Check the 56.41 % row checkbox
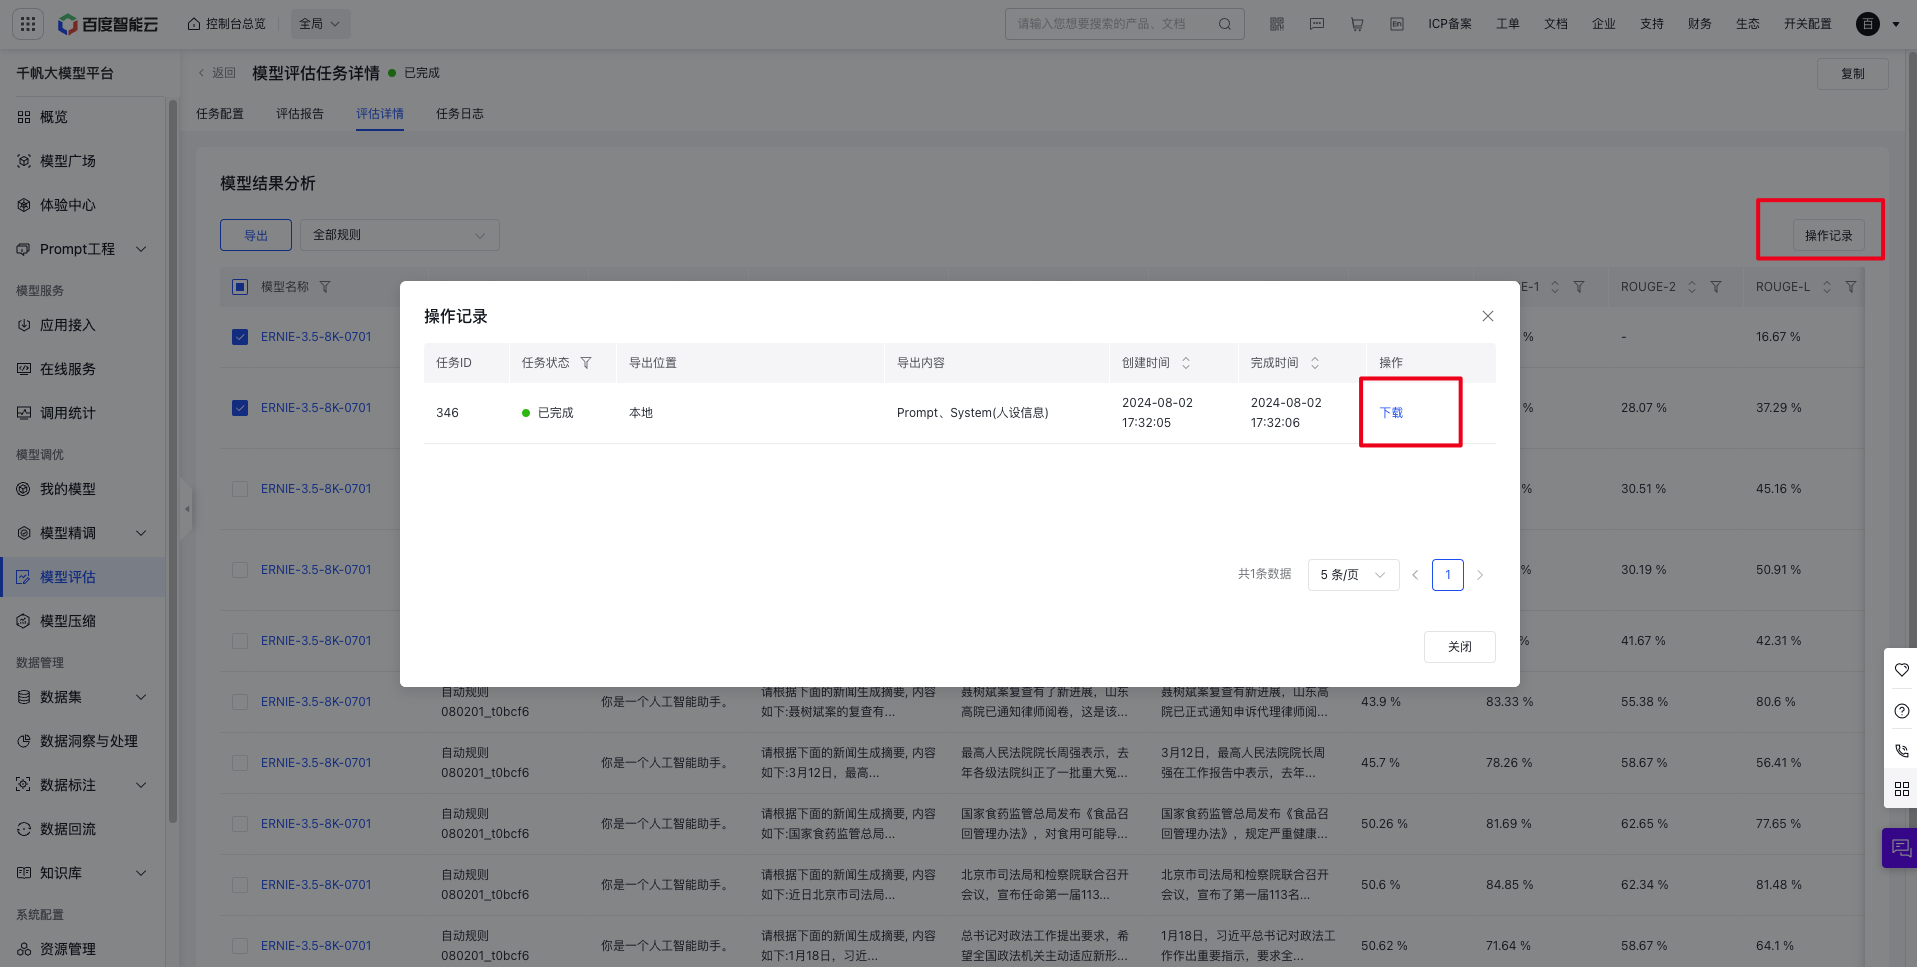This screenshot has width=1917, height=967. click(240, 763)
